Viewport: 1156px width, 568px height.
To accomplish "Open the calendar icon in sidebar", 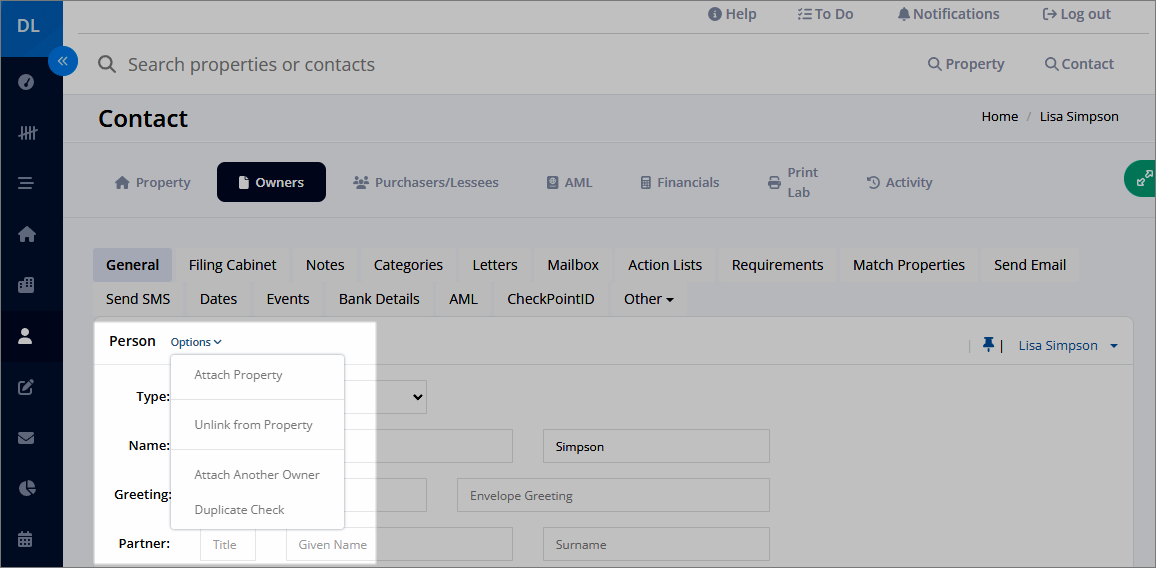I will pyautogui.click(x=26, y=539).
